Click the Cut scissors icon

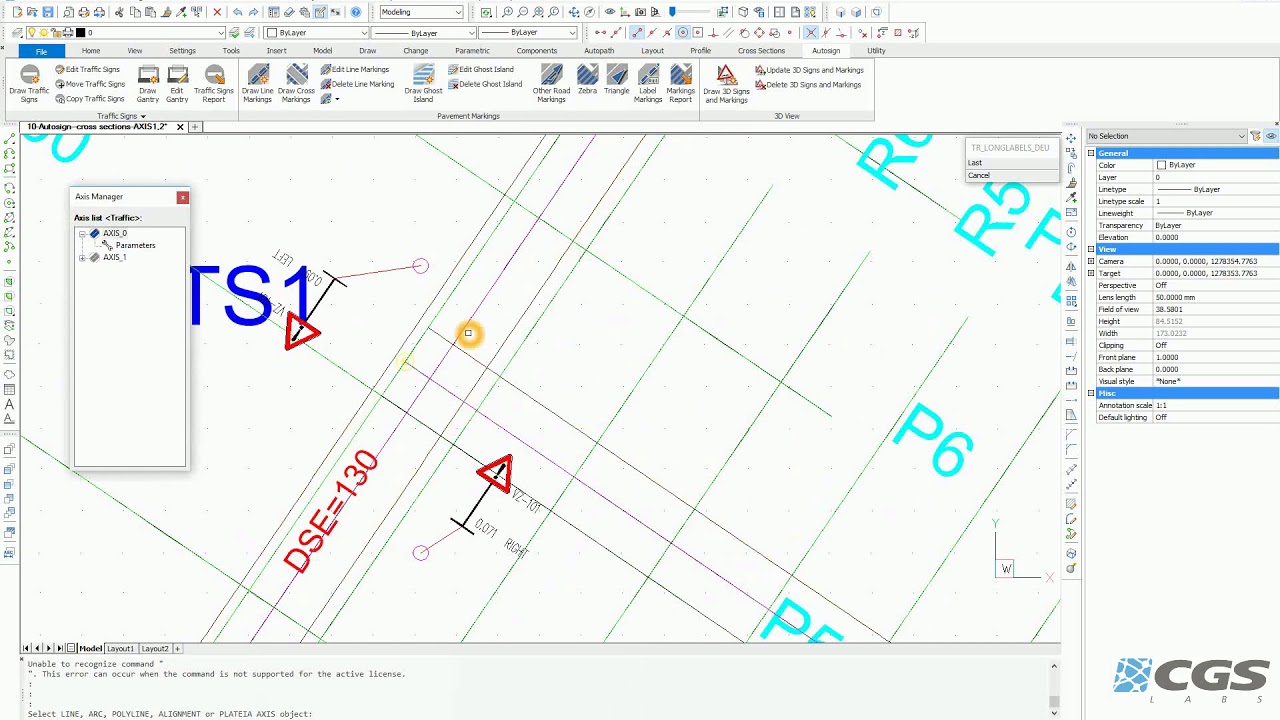point(119,12)
